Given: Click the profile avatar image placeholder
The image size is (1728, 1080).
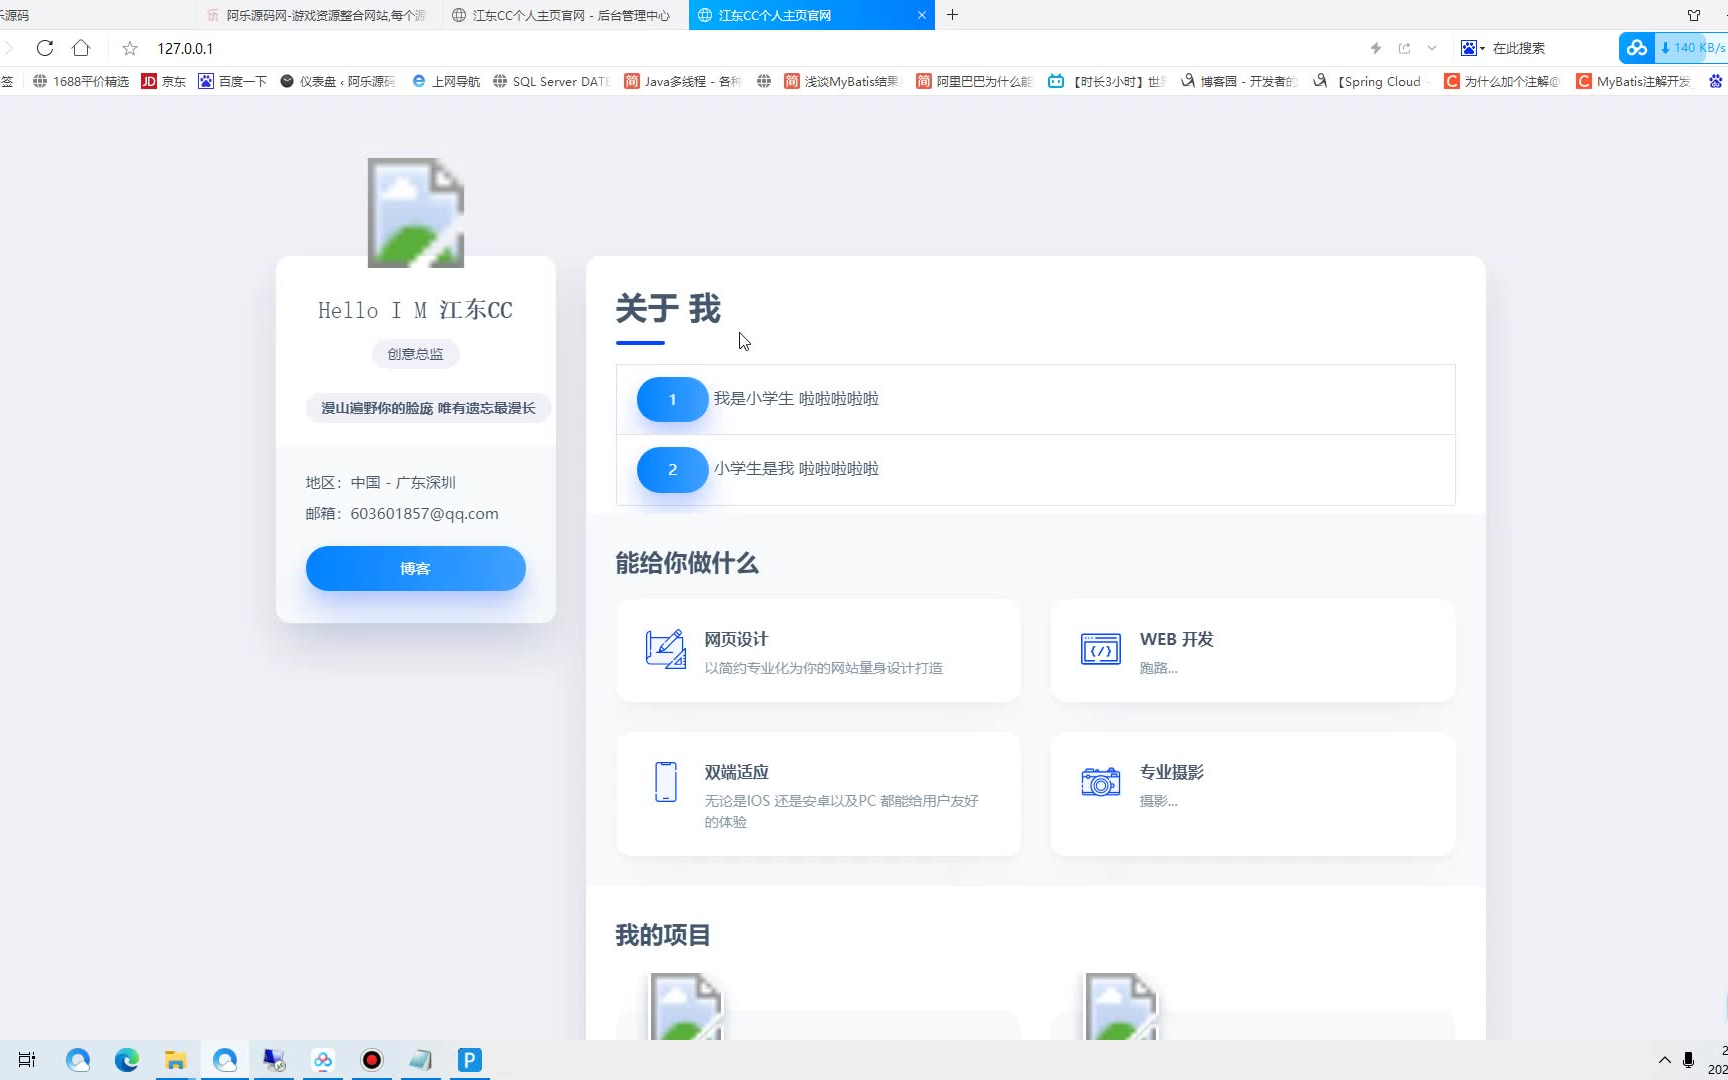Looking at the screenshot, I should coord(416,212).
